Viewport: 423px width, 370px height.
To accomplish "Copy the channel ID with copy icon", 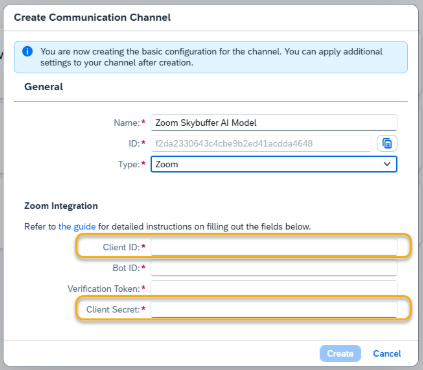I will (x=387, y=144).
